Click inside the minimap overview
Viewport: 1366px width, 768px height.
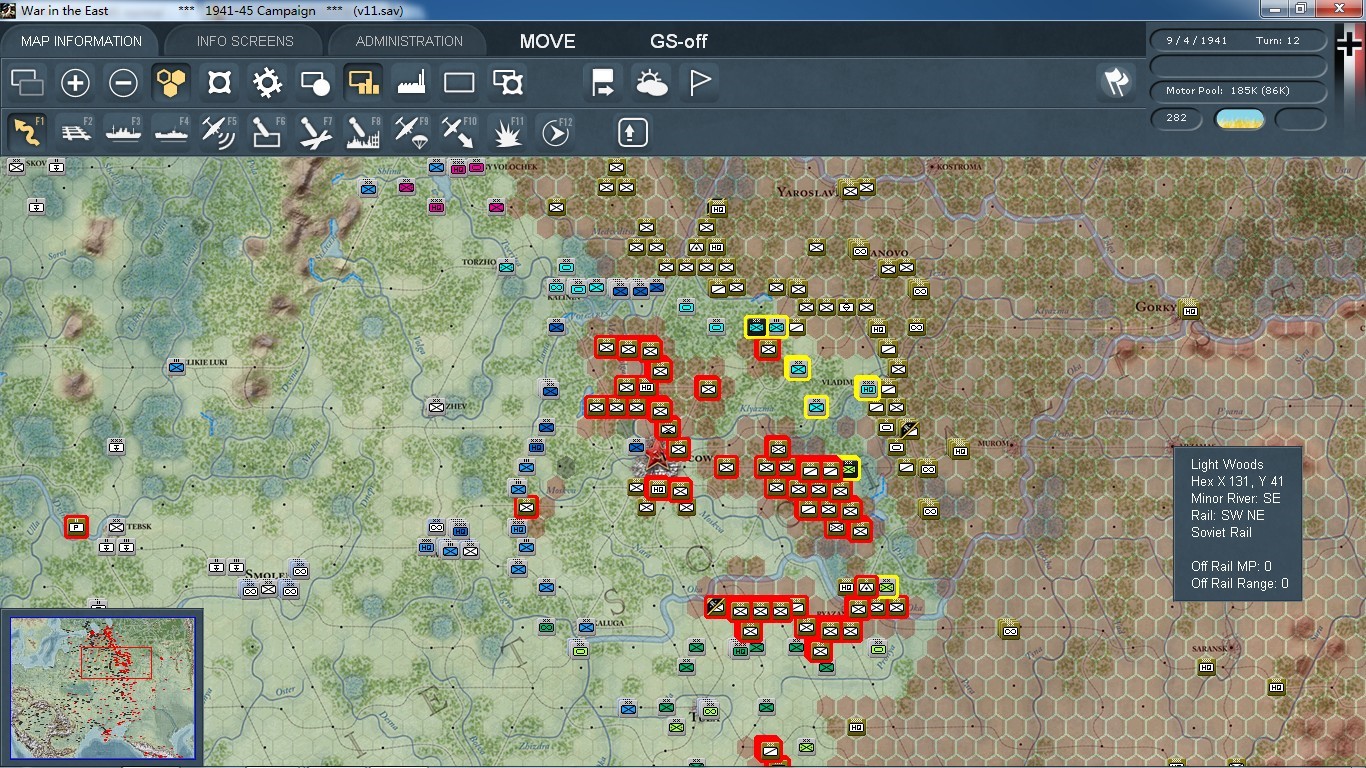[102, 688]
